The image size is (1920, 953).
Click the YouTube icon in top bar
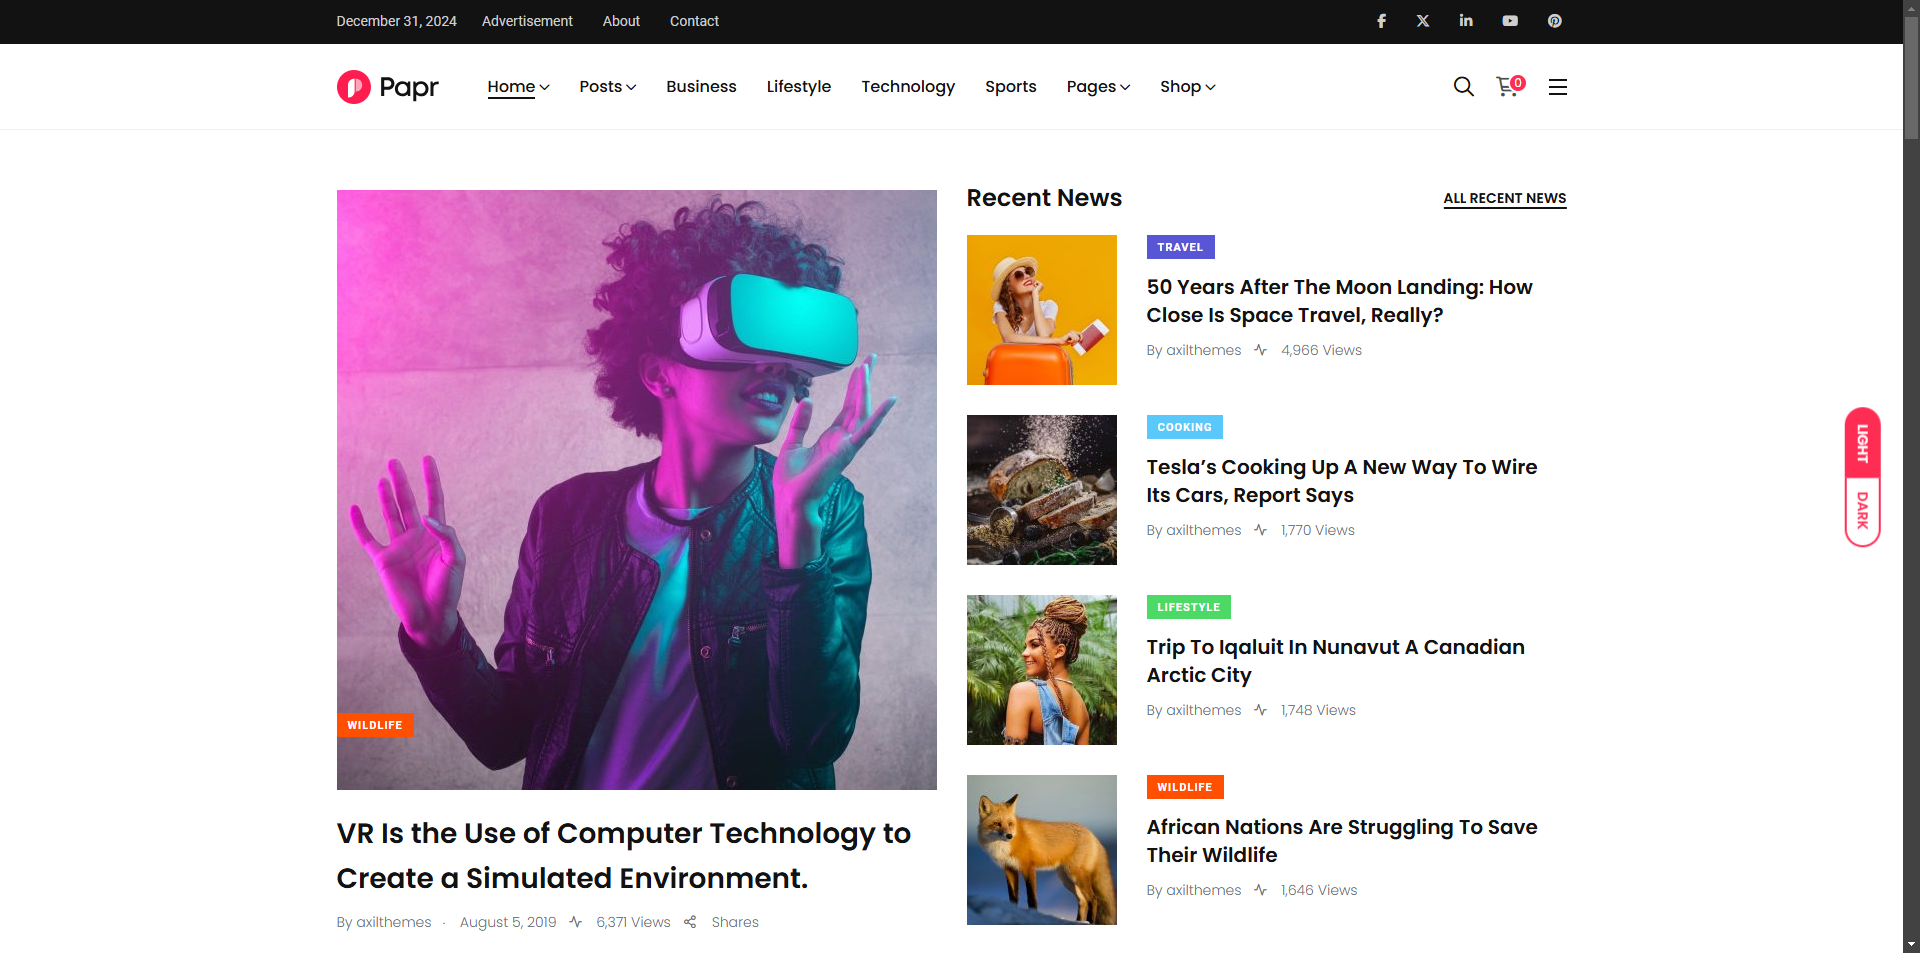[x=1510, y=21]
